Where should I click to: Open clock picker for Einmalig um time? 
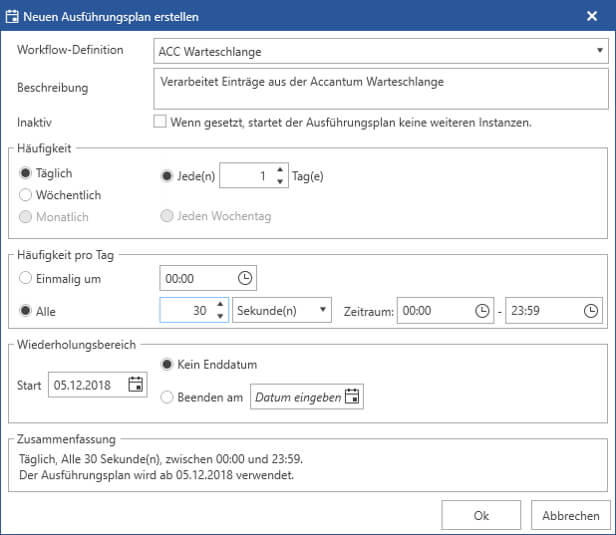click(x=245, y=278)
